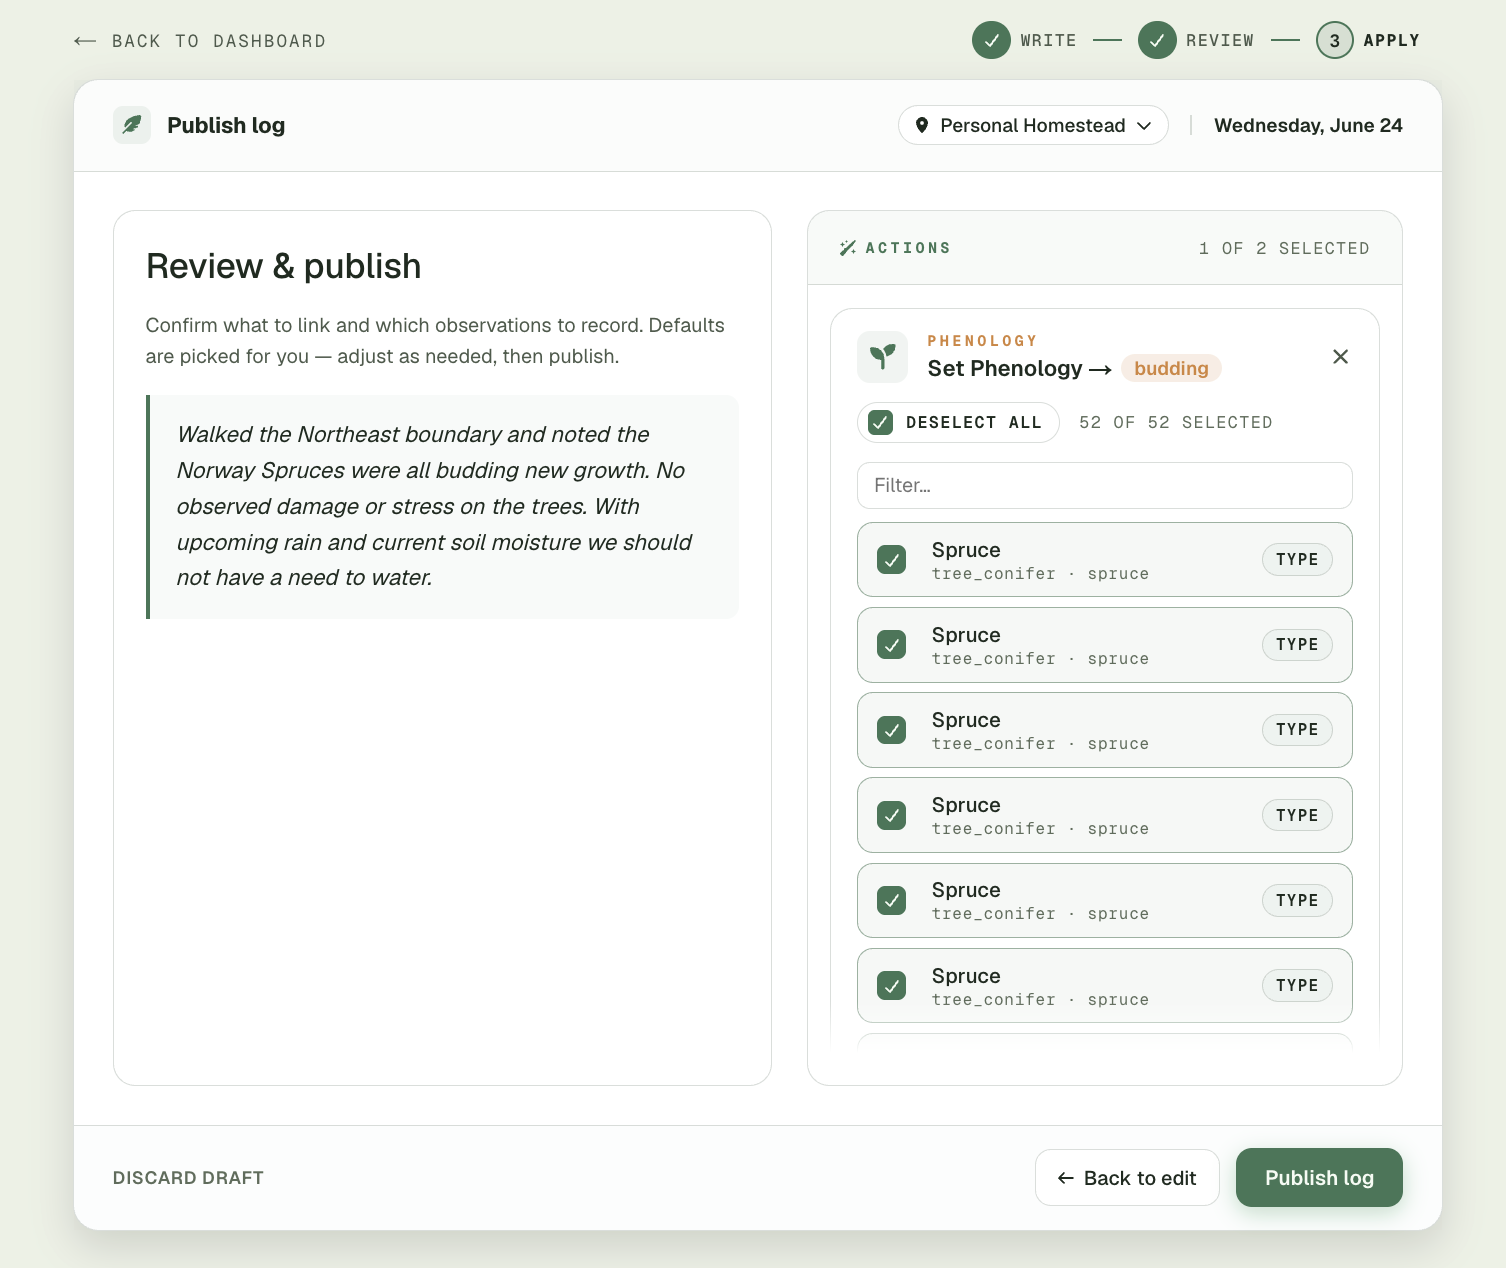Click the Back to Dashboard link
The image size is (1506, 1268).
[x=200, y=41]
